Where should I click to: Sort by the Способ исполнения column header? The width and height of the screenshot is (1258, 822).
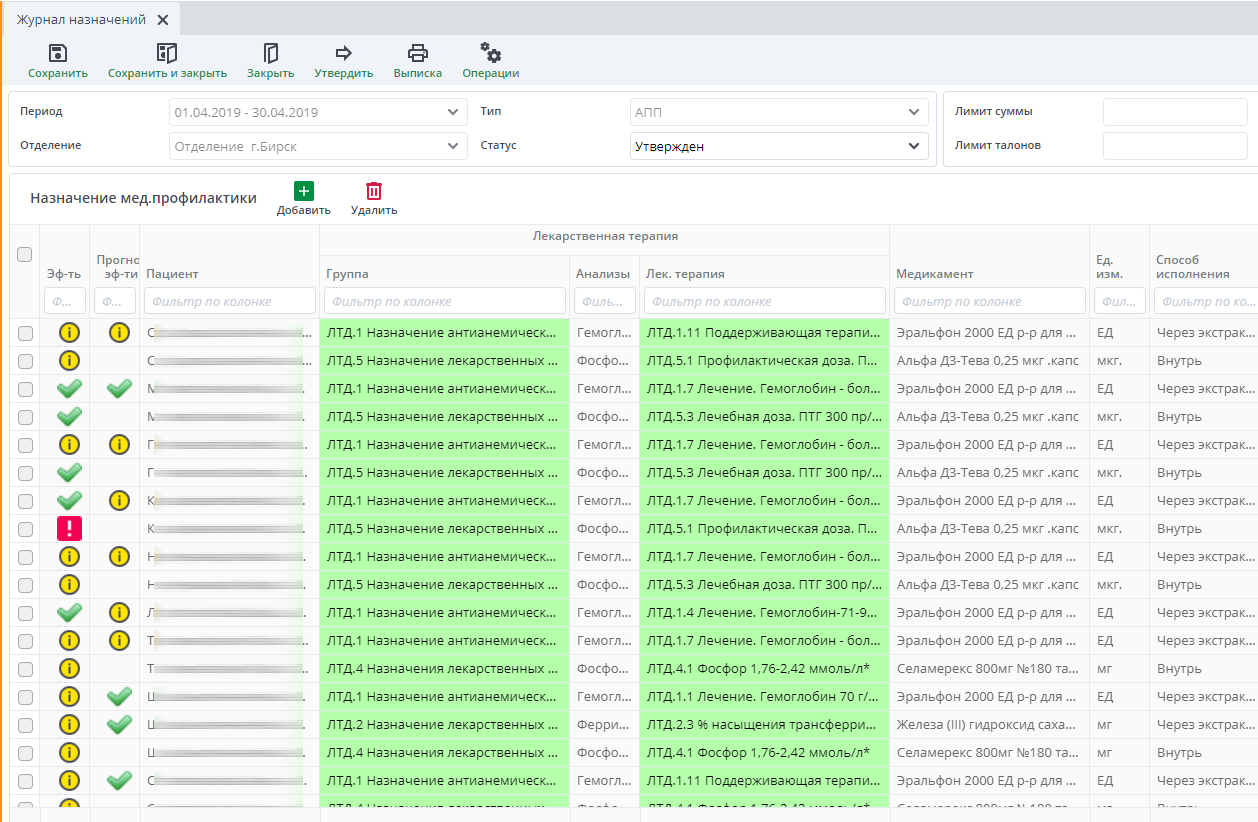click(1193, 267)
